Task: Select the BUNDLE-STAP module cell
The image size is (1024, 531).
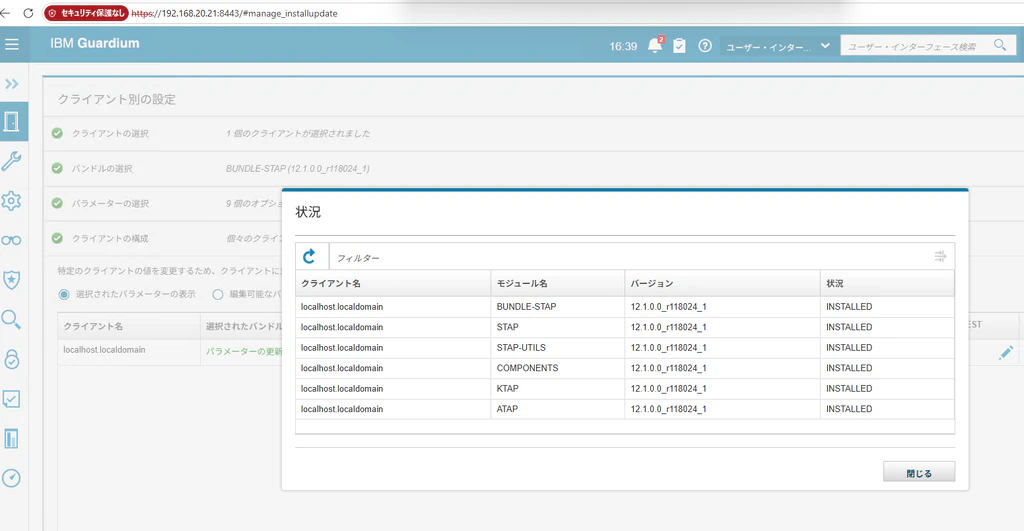Action: tap(558, 307)
